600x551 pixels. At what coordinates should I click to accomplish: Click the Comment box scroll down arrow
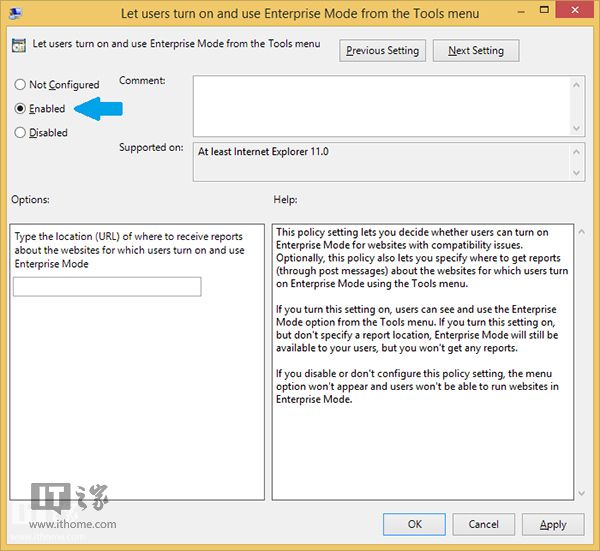(x=577, y=128)
